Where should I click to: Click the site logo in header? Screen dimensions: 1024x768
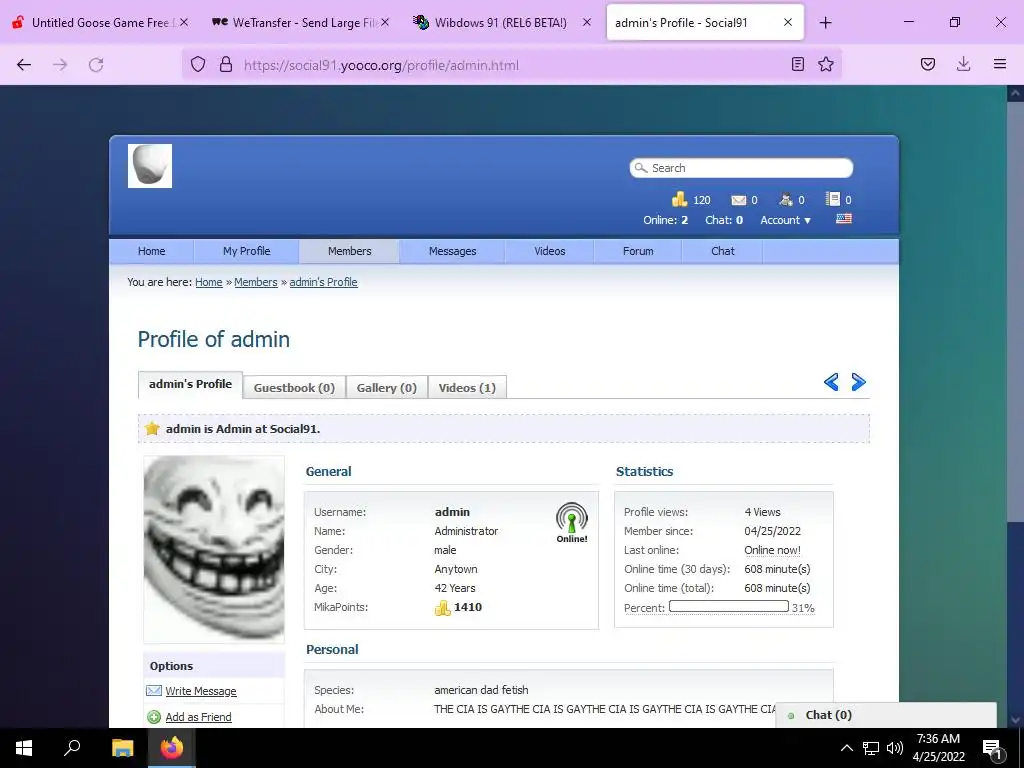150,166
